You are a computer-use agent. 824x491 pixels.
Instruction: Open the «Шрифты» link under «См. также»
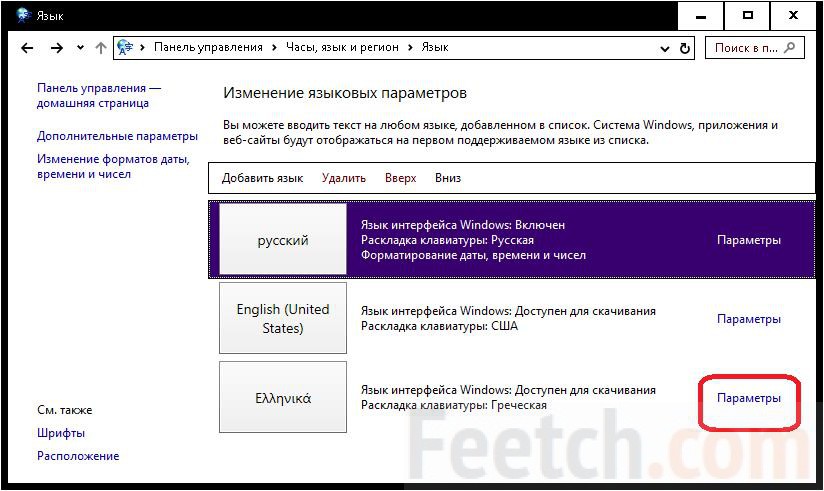[x=61, y=433]
